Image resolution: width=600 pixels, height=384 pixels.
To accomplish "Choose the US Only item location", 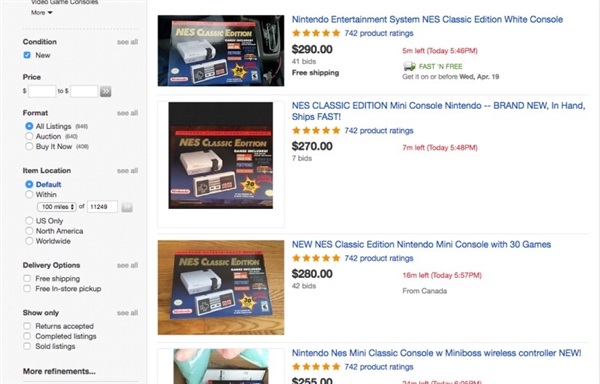I will 29,221.
